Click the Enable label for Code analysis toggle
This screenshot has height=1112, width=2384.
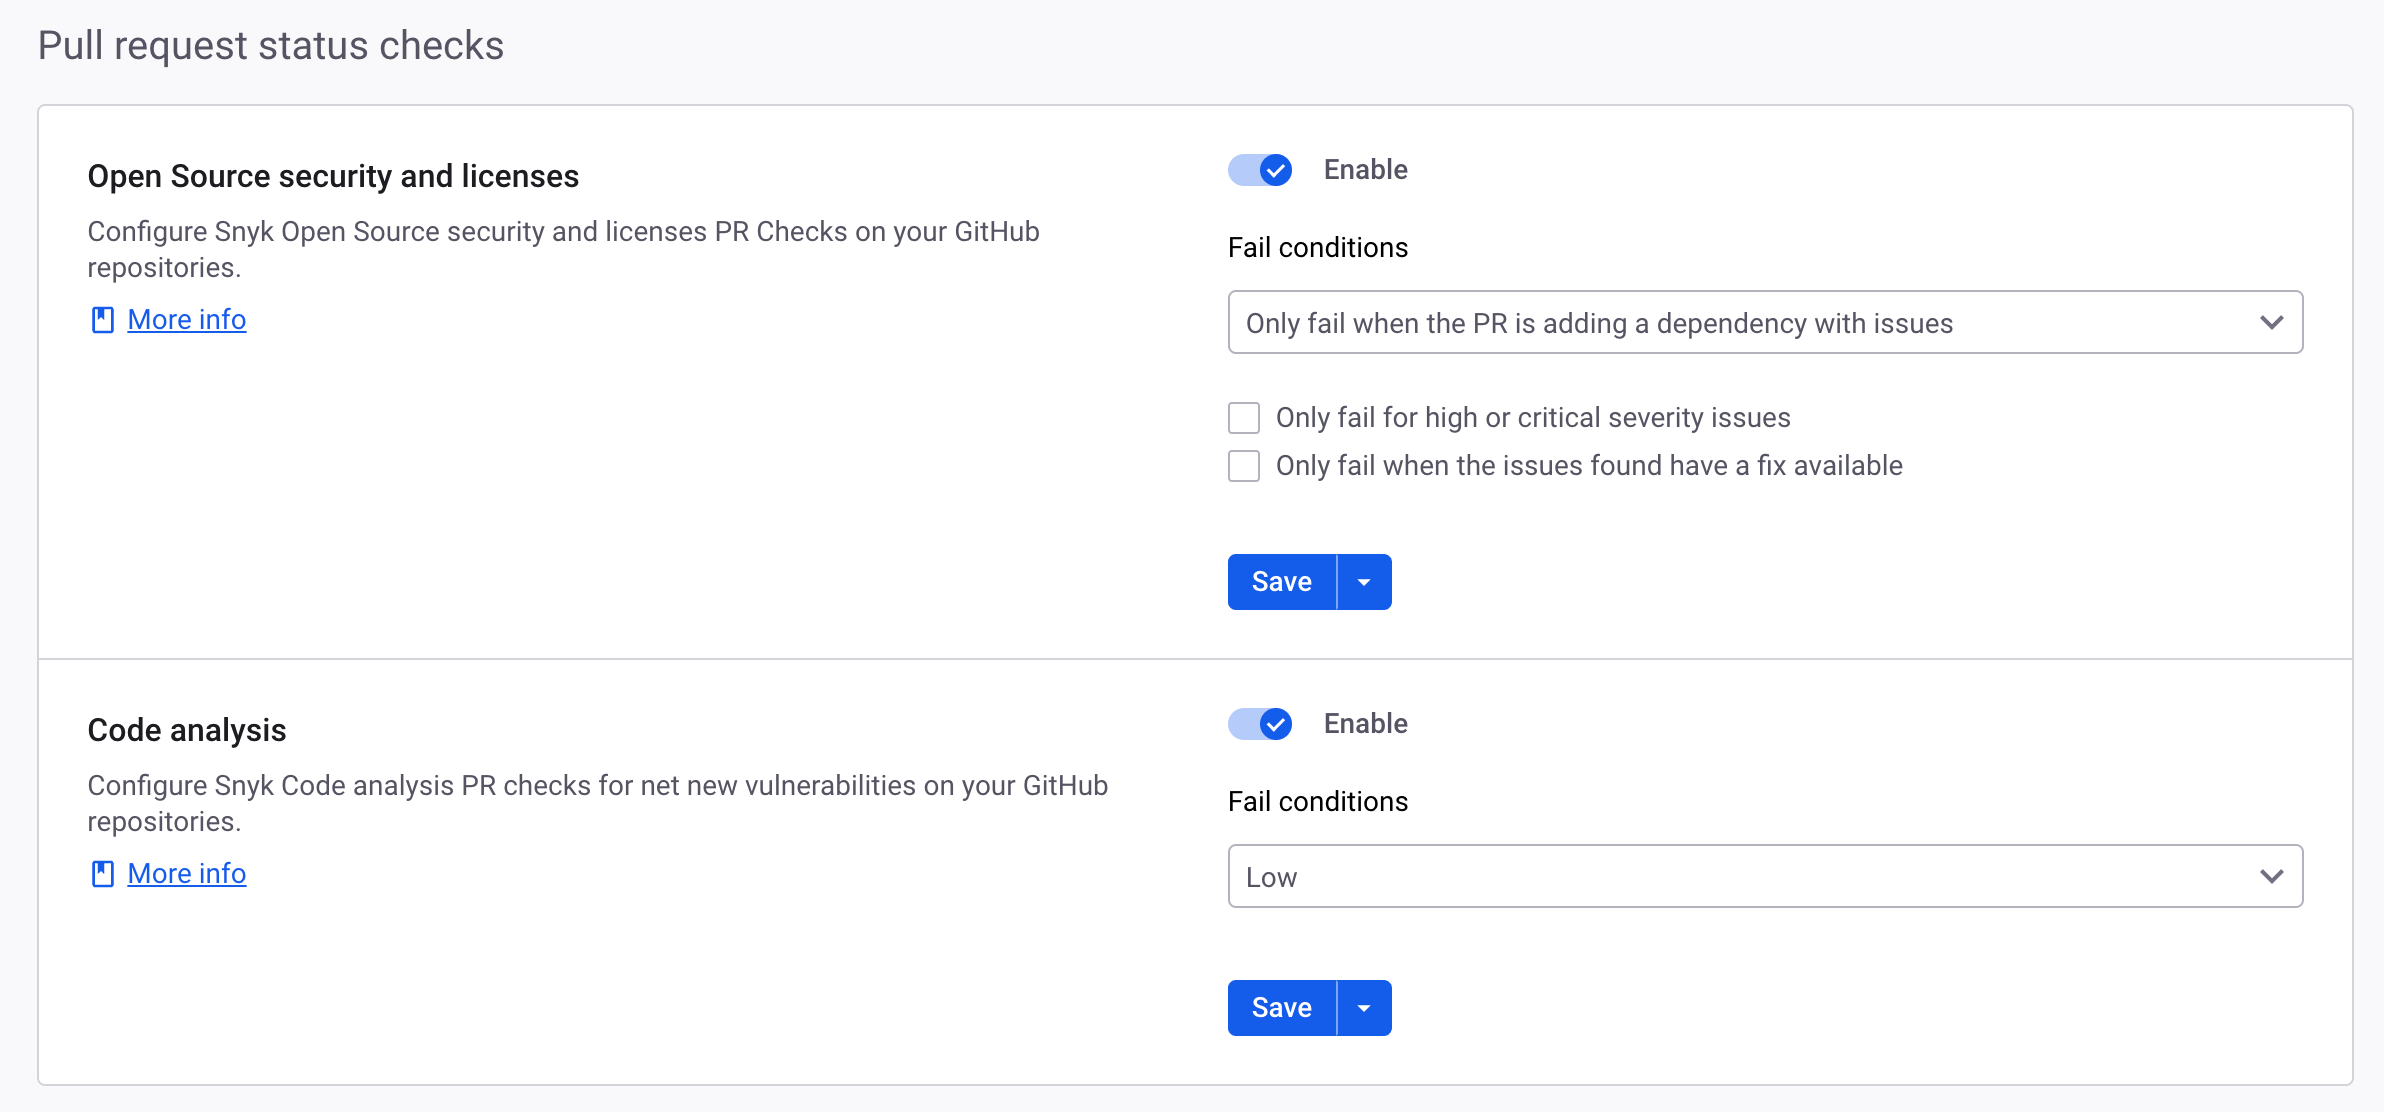[x=1365, y=724]
